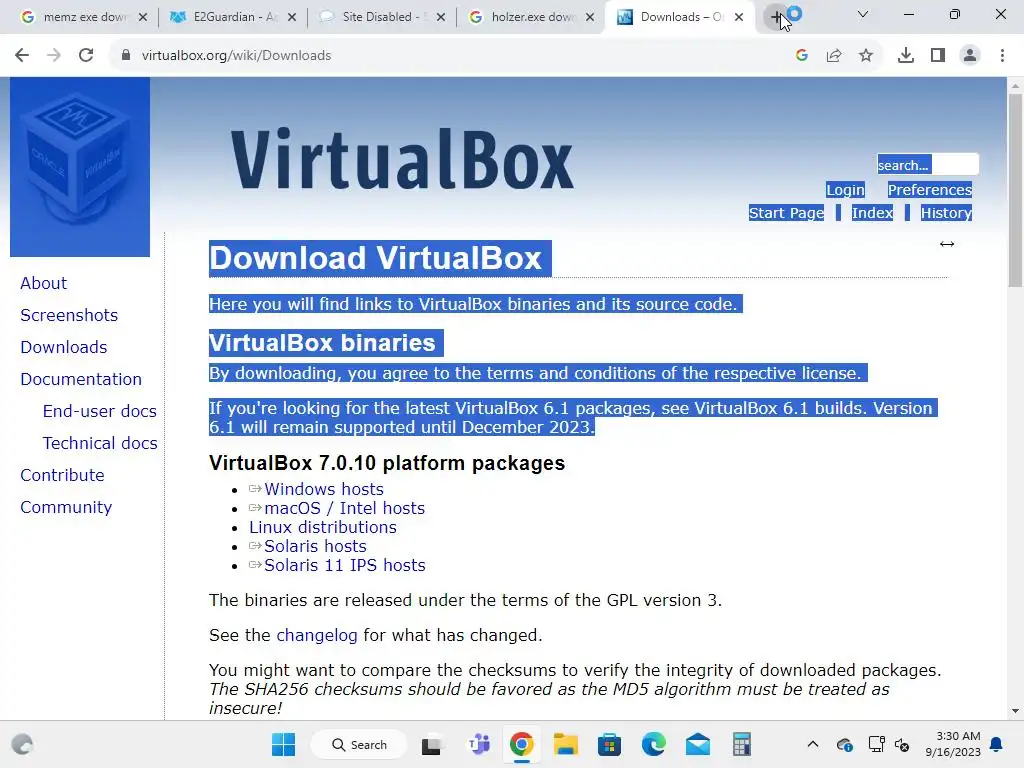The image size is (1024, 768).
Task: Close the E2Guardian tab
Action: click(x=292, y=17)
